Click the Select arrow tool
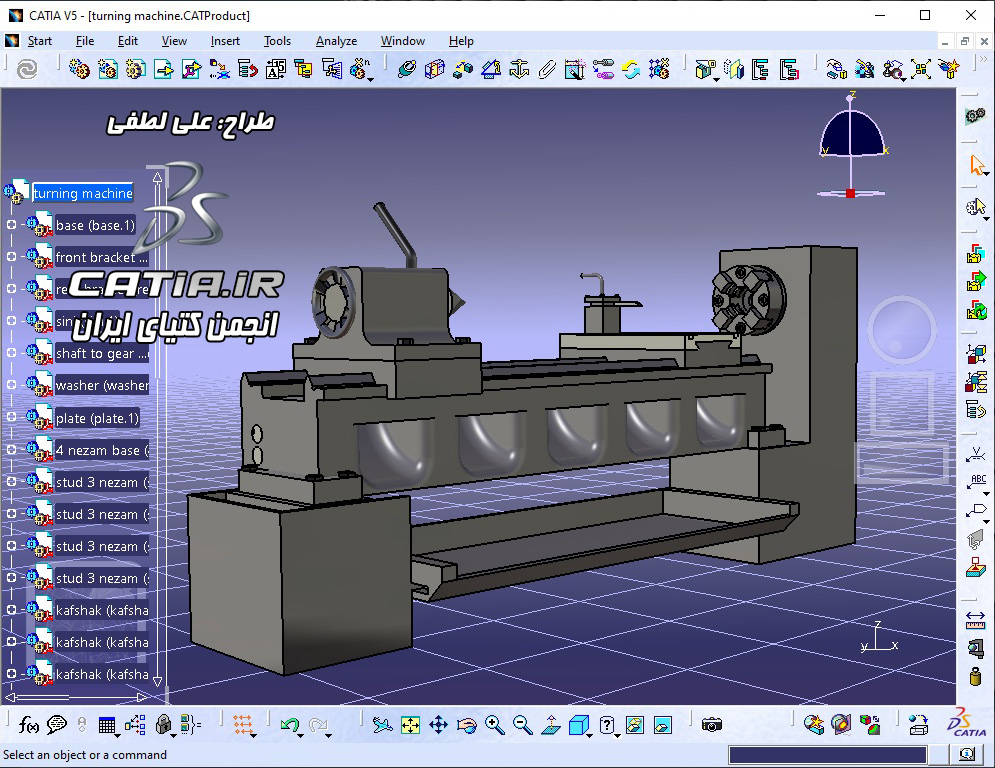This screenshot has width=995, height=768. click(x=976, y=165)
